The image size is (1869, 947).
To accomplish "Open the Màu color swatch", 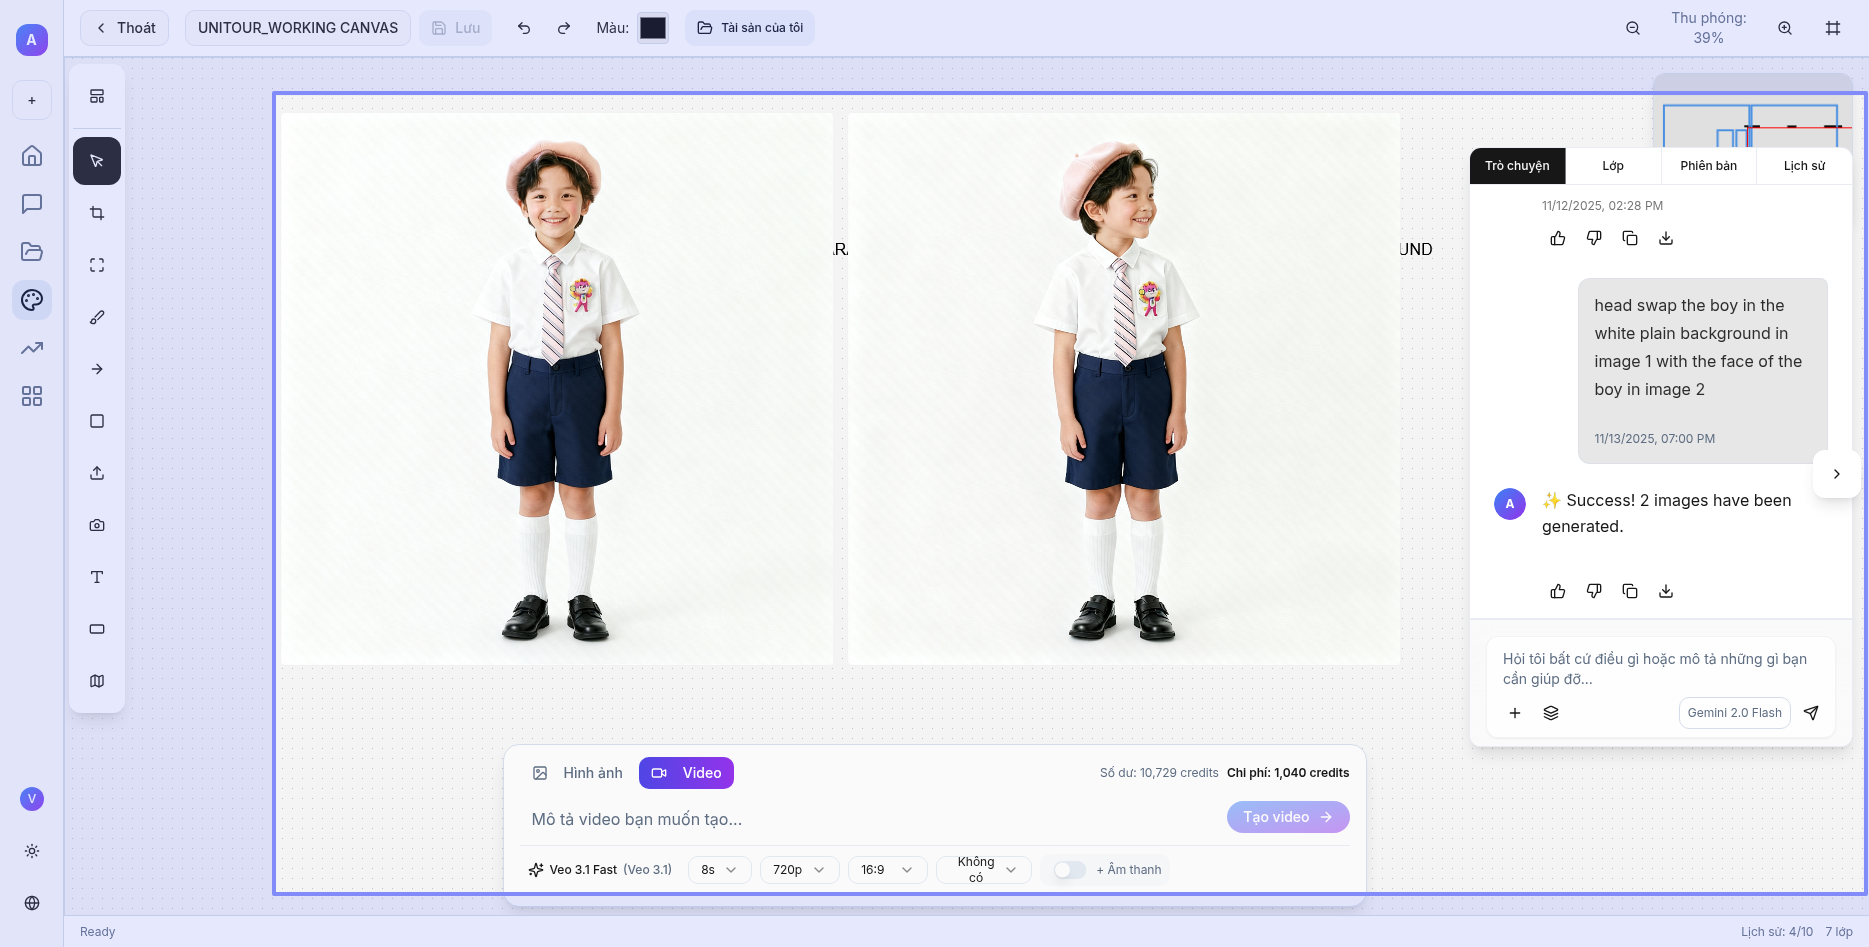I will point(653,28).
